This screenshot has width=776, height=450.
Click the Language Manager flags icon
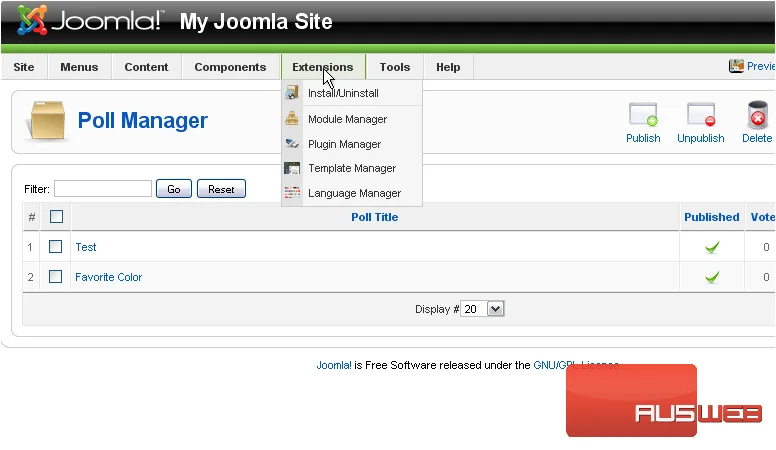pos(292,193)
